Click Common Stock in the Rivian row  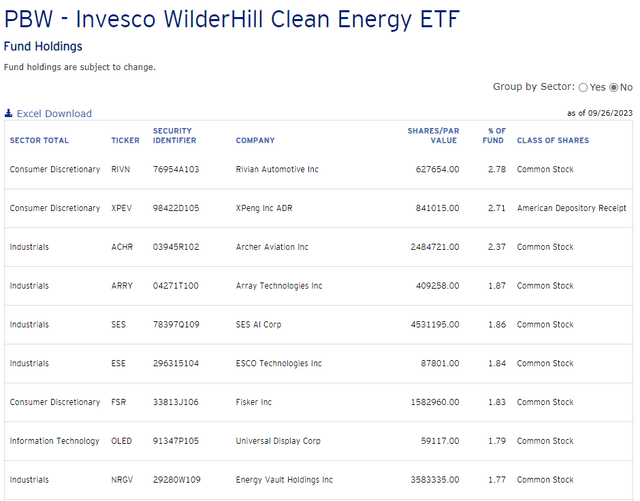(545, 169)
